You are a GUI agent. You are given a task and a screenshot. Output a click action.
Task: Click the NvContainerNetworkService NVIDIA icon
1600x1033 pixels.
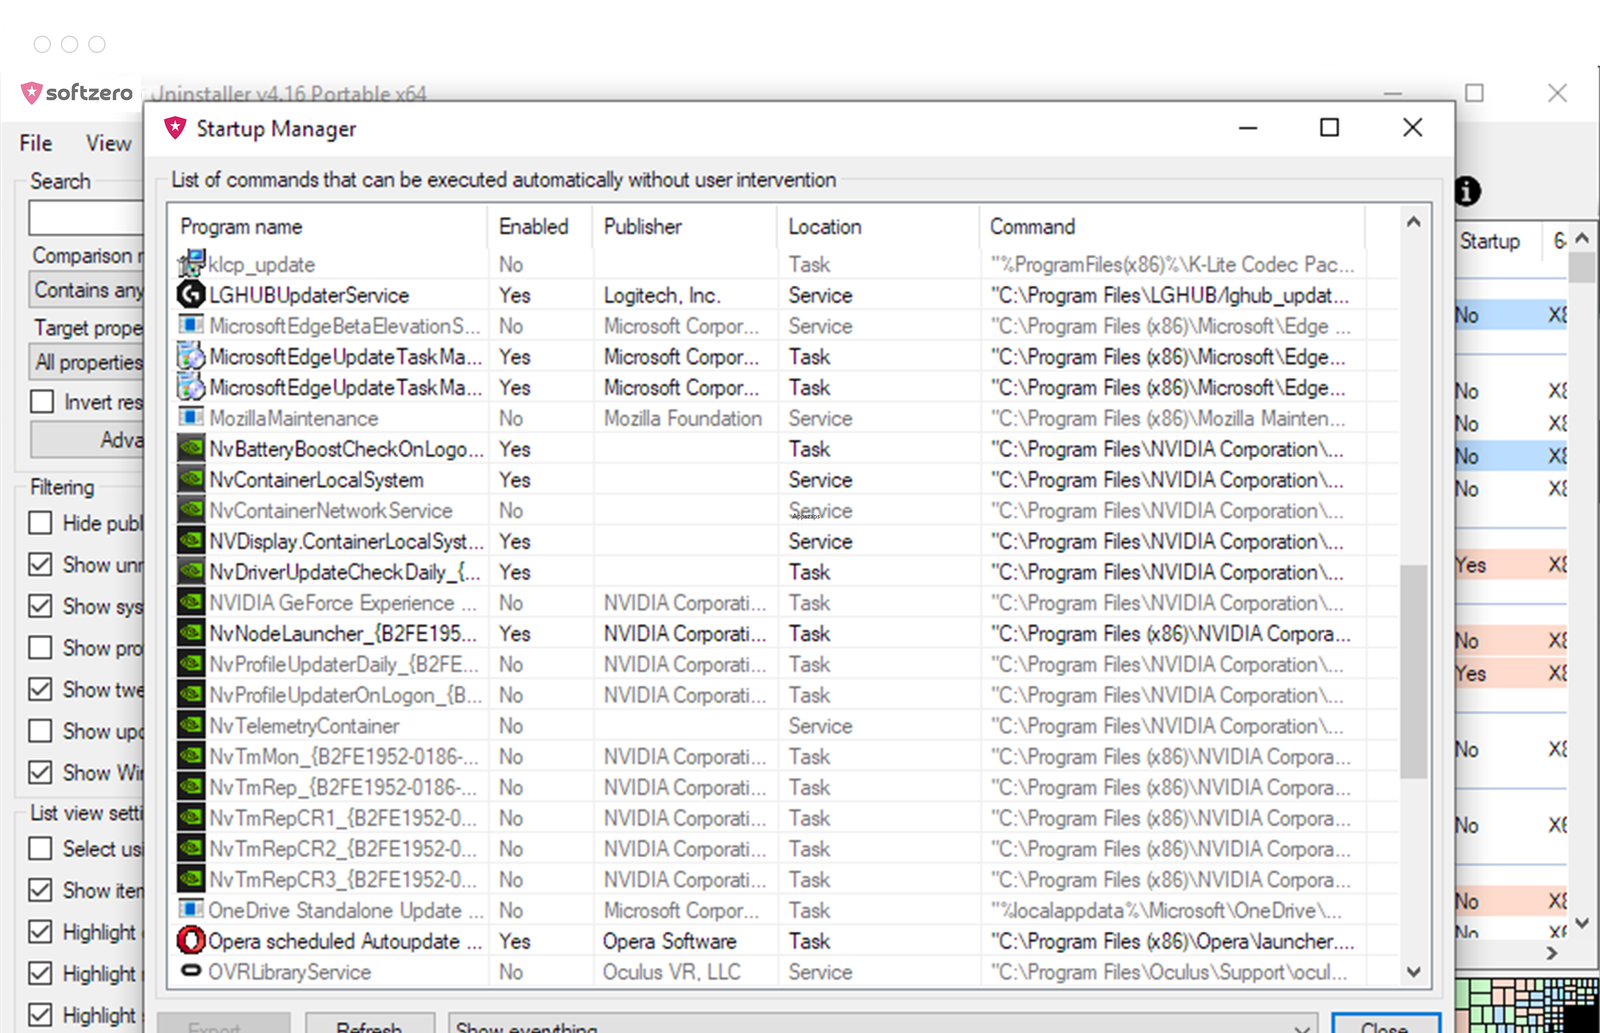(x=191, y=510)
